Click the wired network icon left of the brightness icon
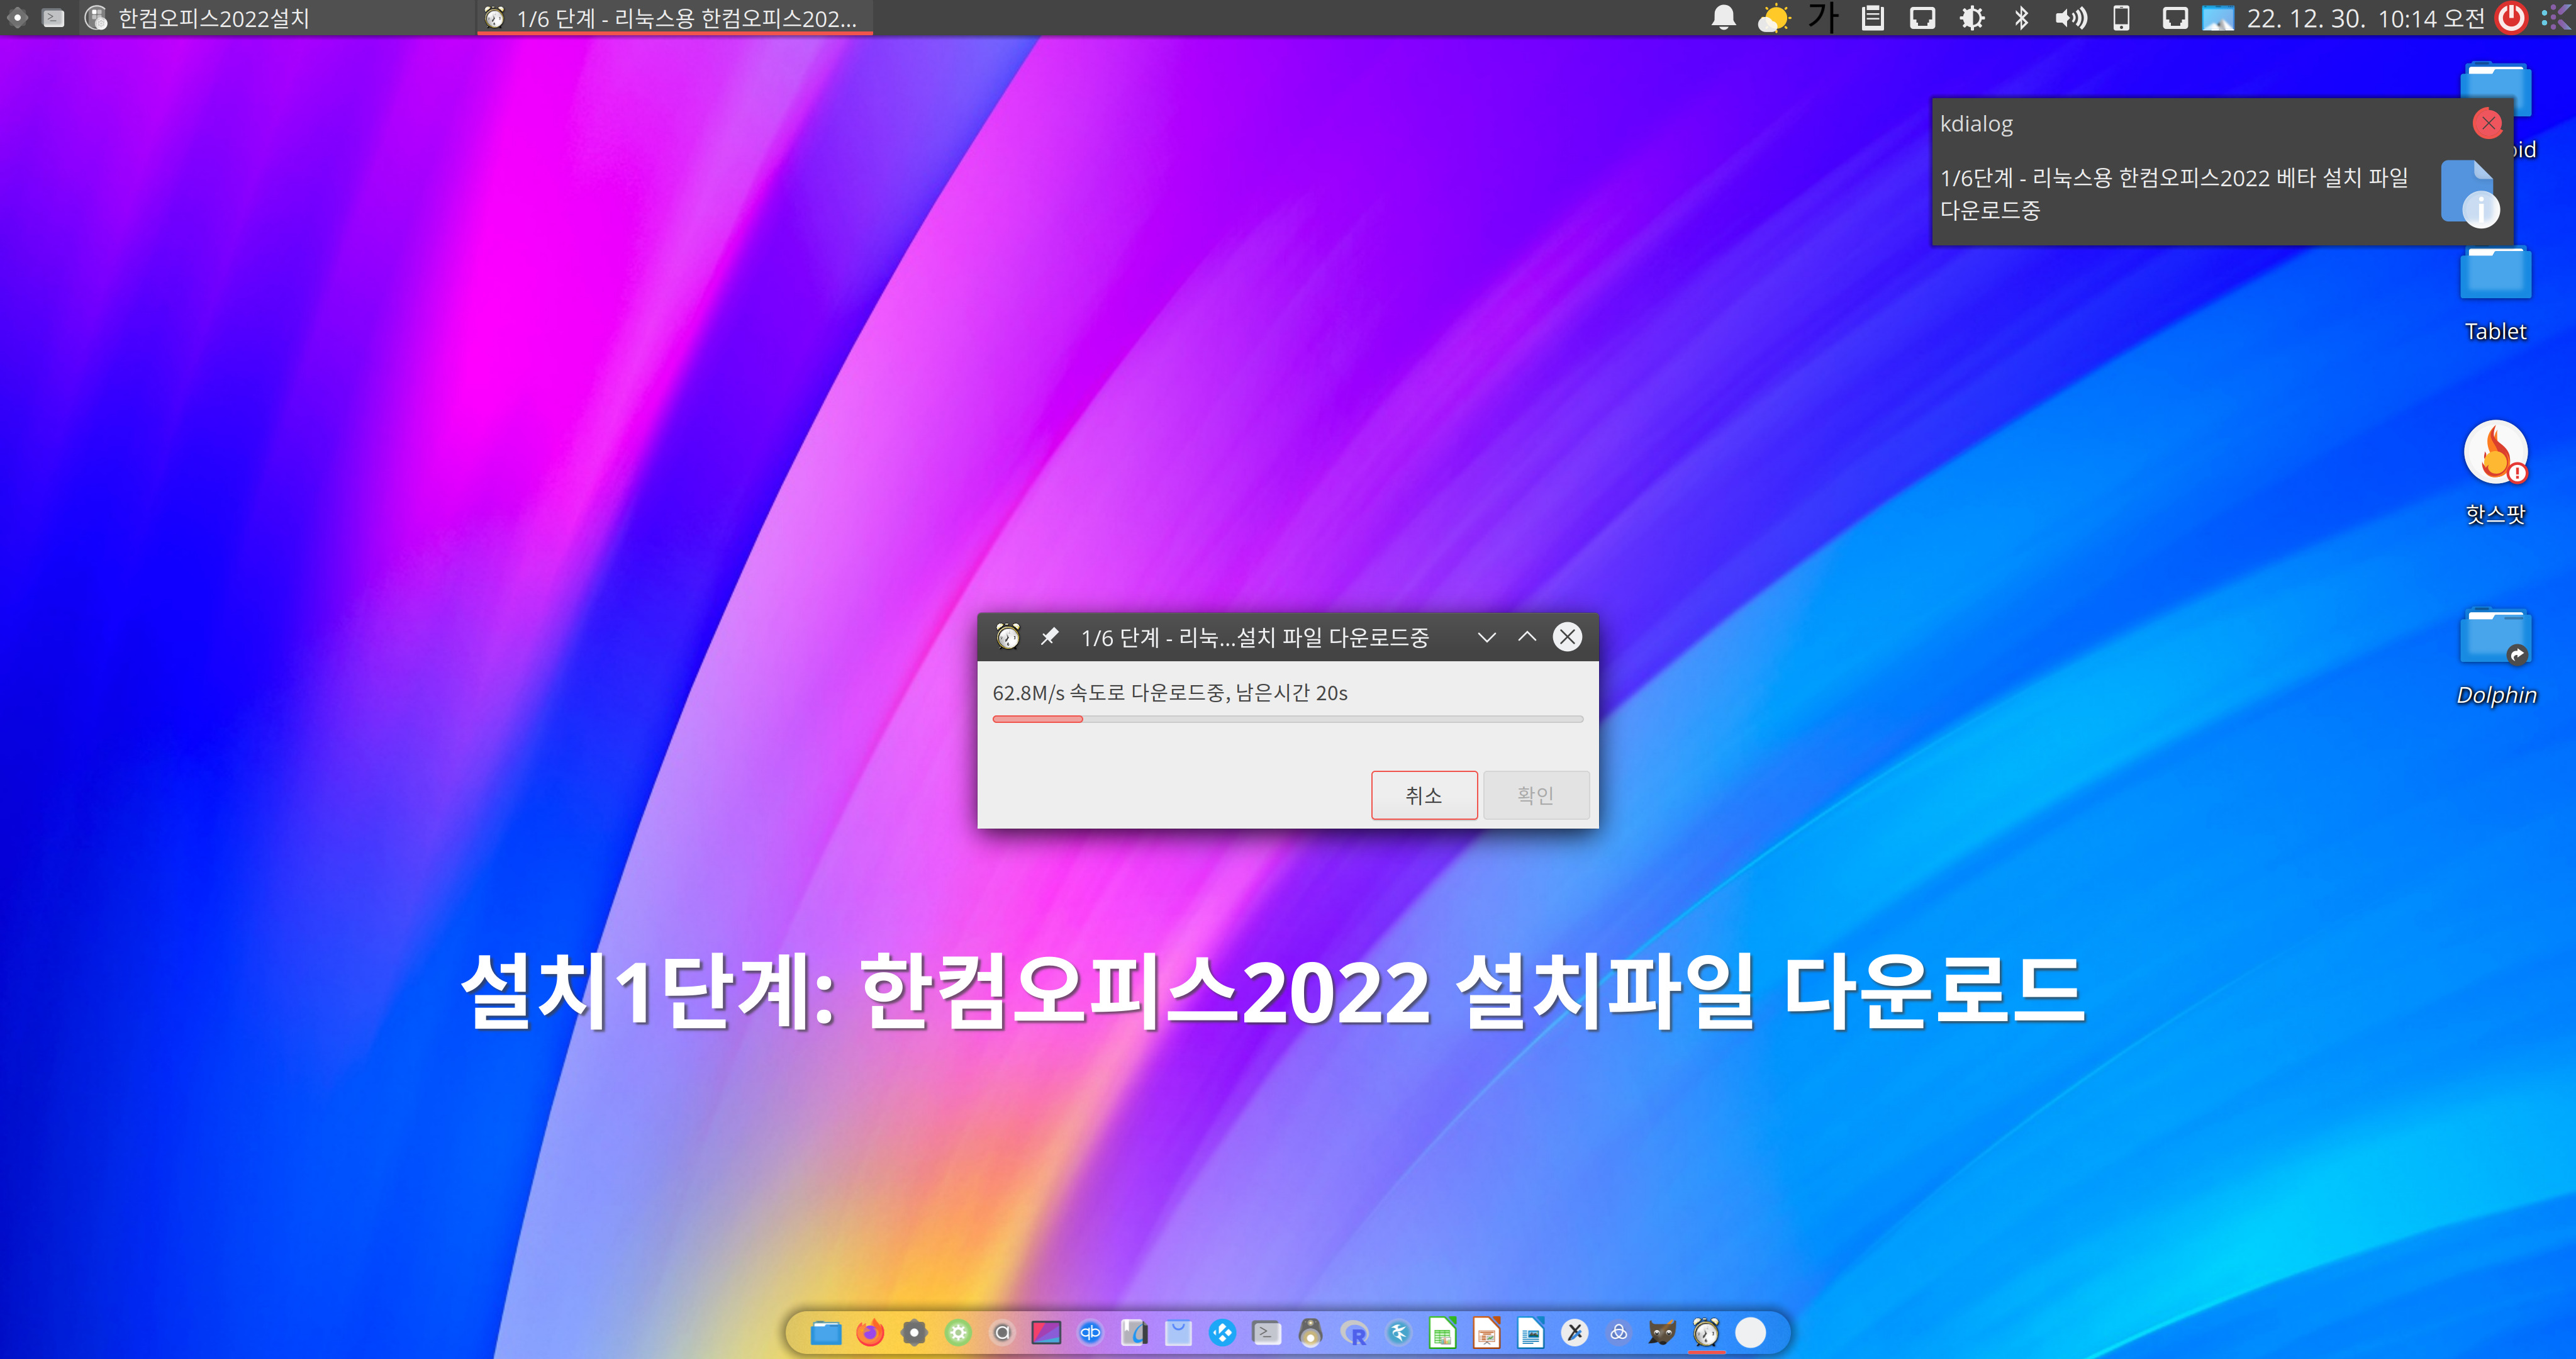This screenshot has height=1359, width=2576. pos(1922,18)
